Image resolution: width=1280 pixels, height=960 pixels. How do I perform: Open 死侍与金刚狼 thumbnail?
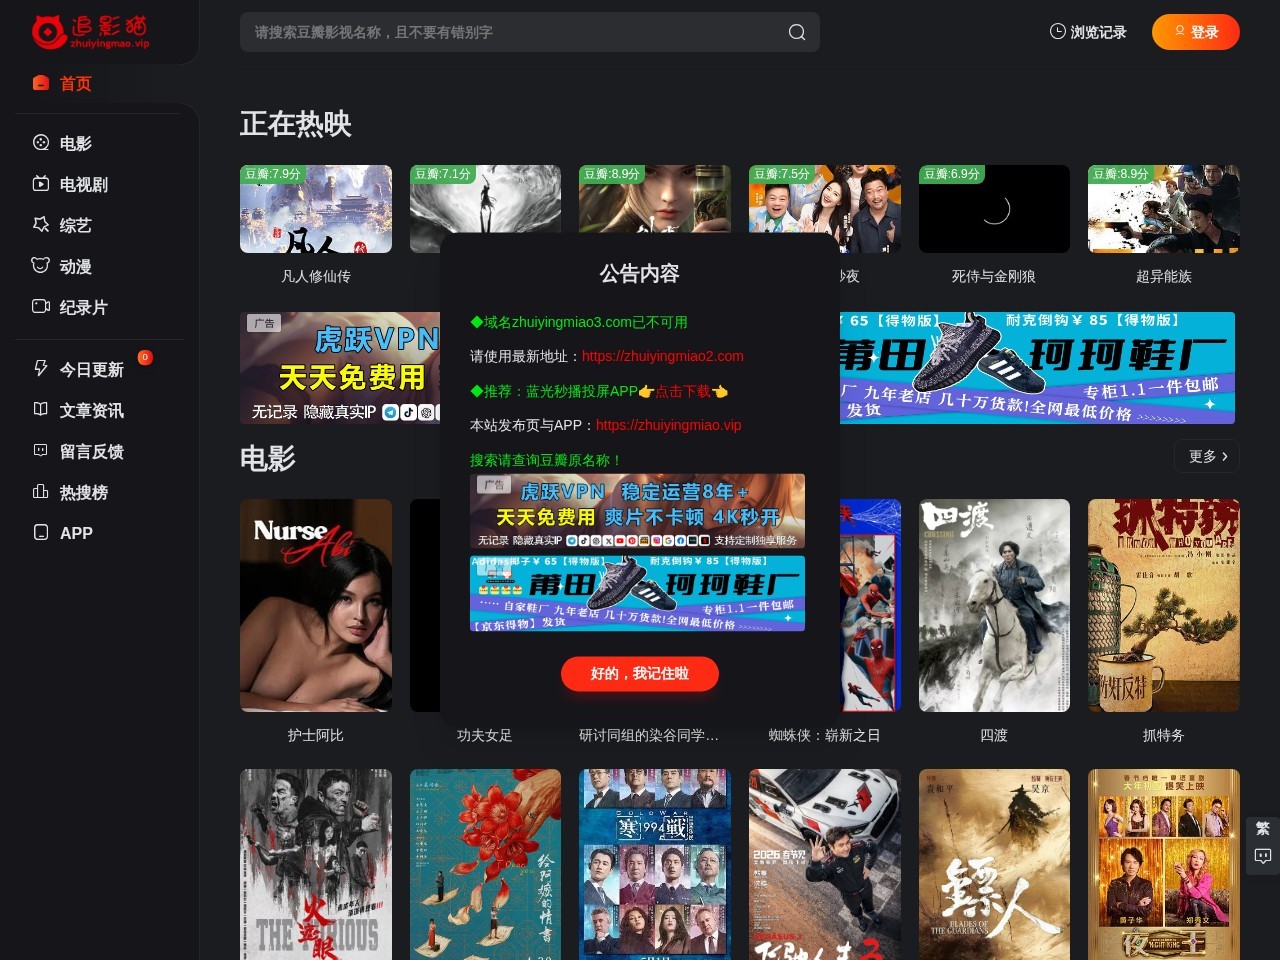point(994,209)
